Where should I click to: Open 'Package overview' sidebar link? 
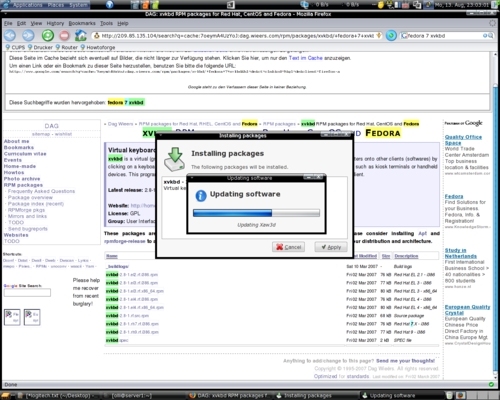[x=30, y=197]
